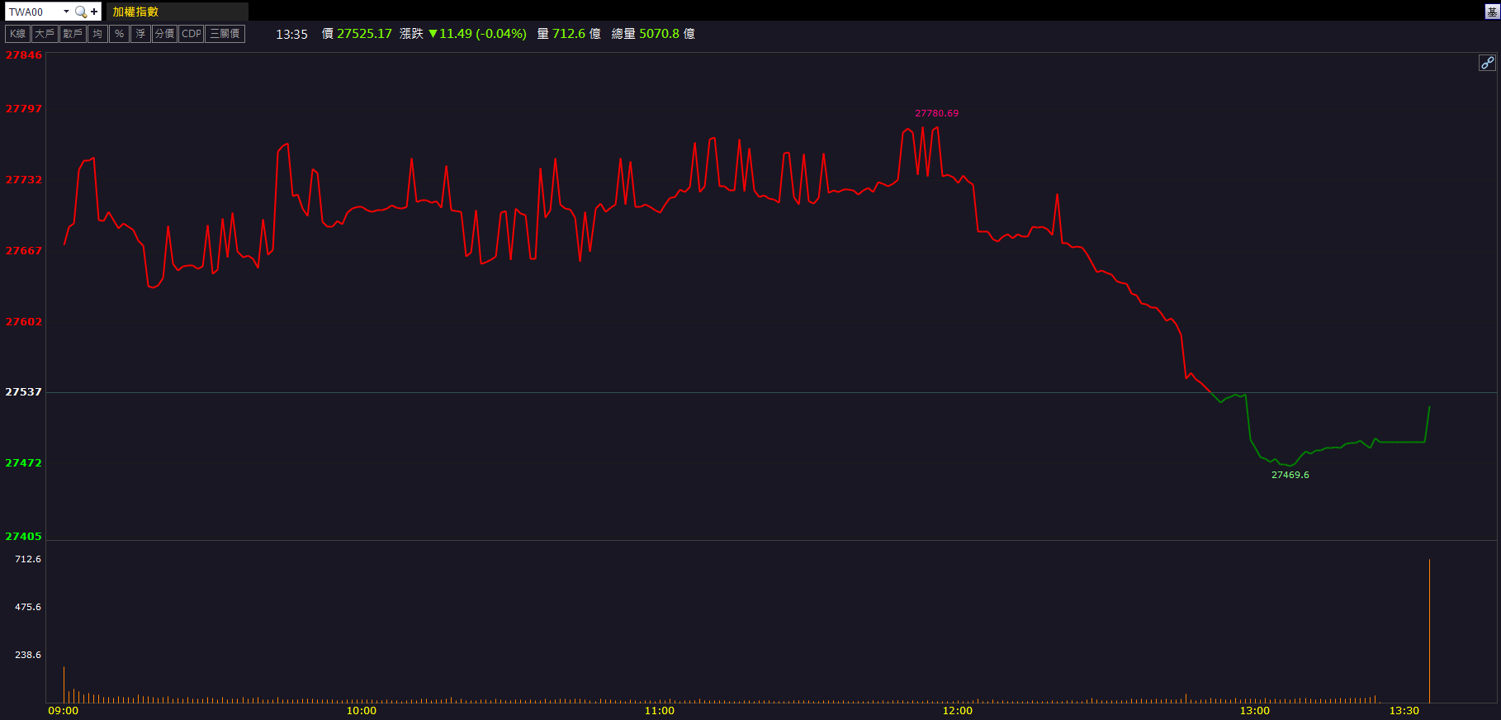Screen dimensions: 1501x720
Task: Click the 27405 bottom axis label
Action: (x=24, y=537)
